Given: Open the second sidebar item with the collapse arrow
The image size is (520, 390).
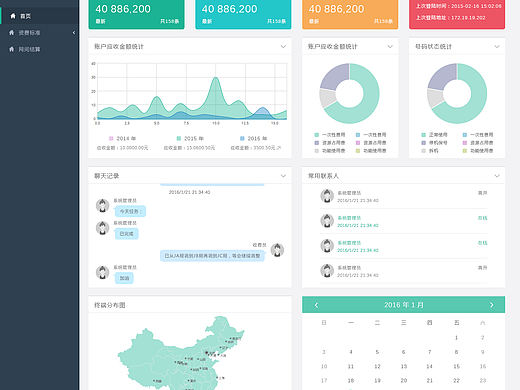Looking at the screenshot, I should (39, 33).
